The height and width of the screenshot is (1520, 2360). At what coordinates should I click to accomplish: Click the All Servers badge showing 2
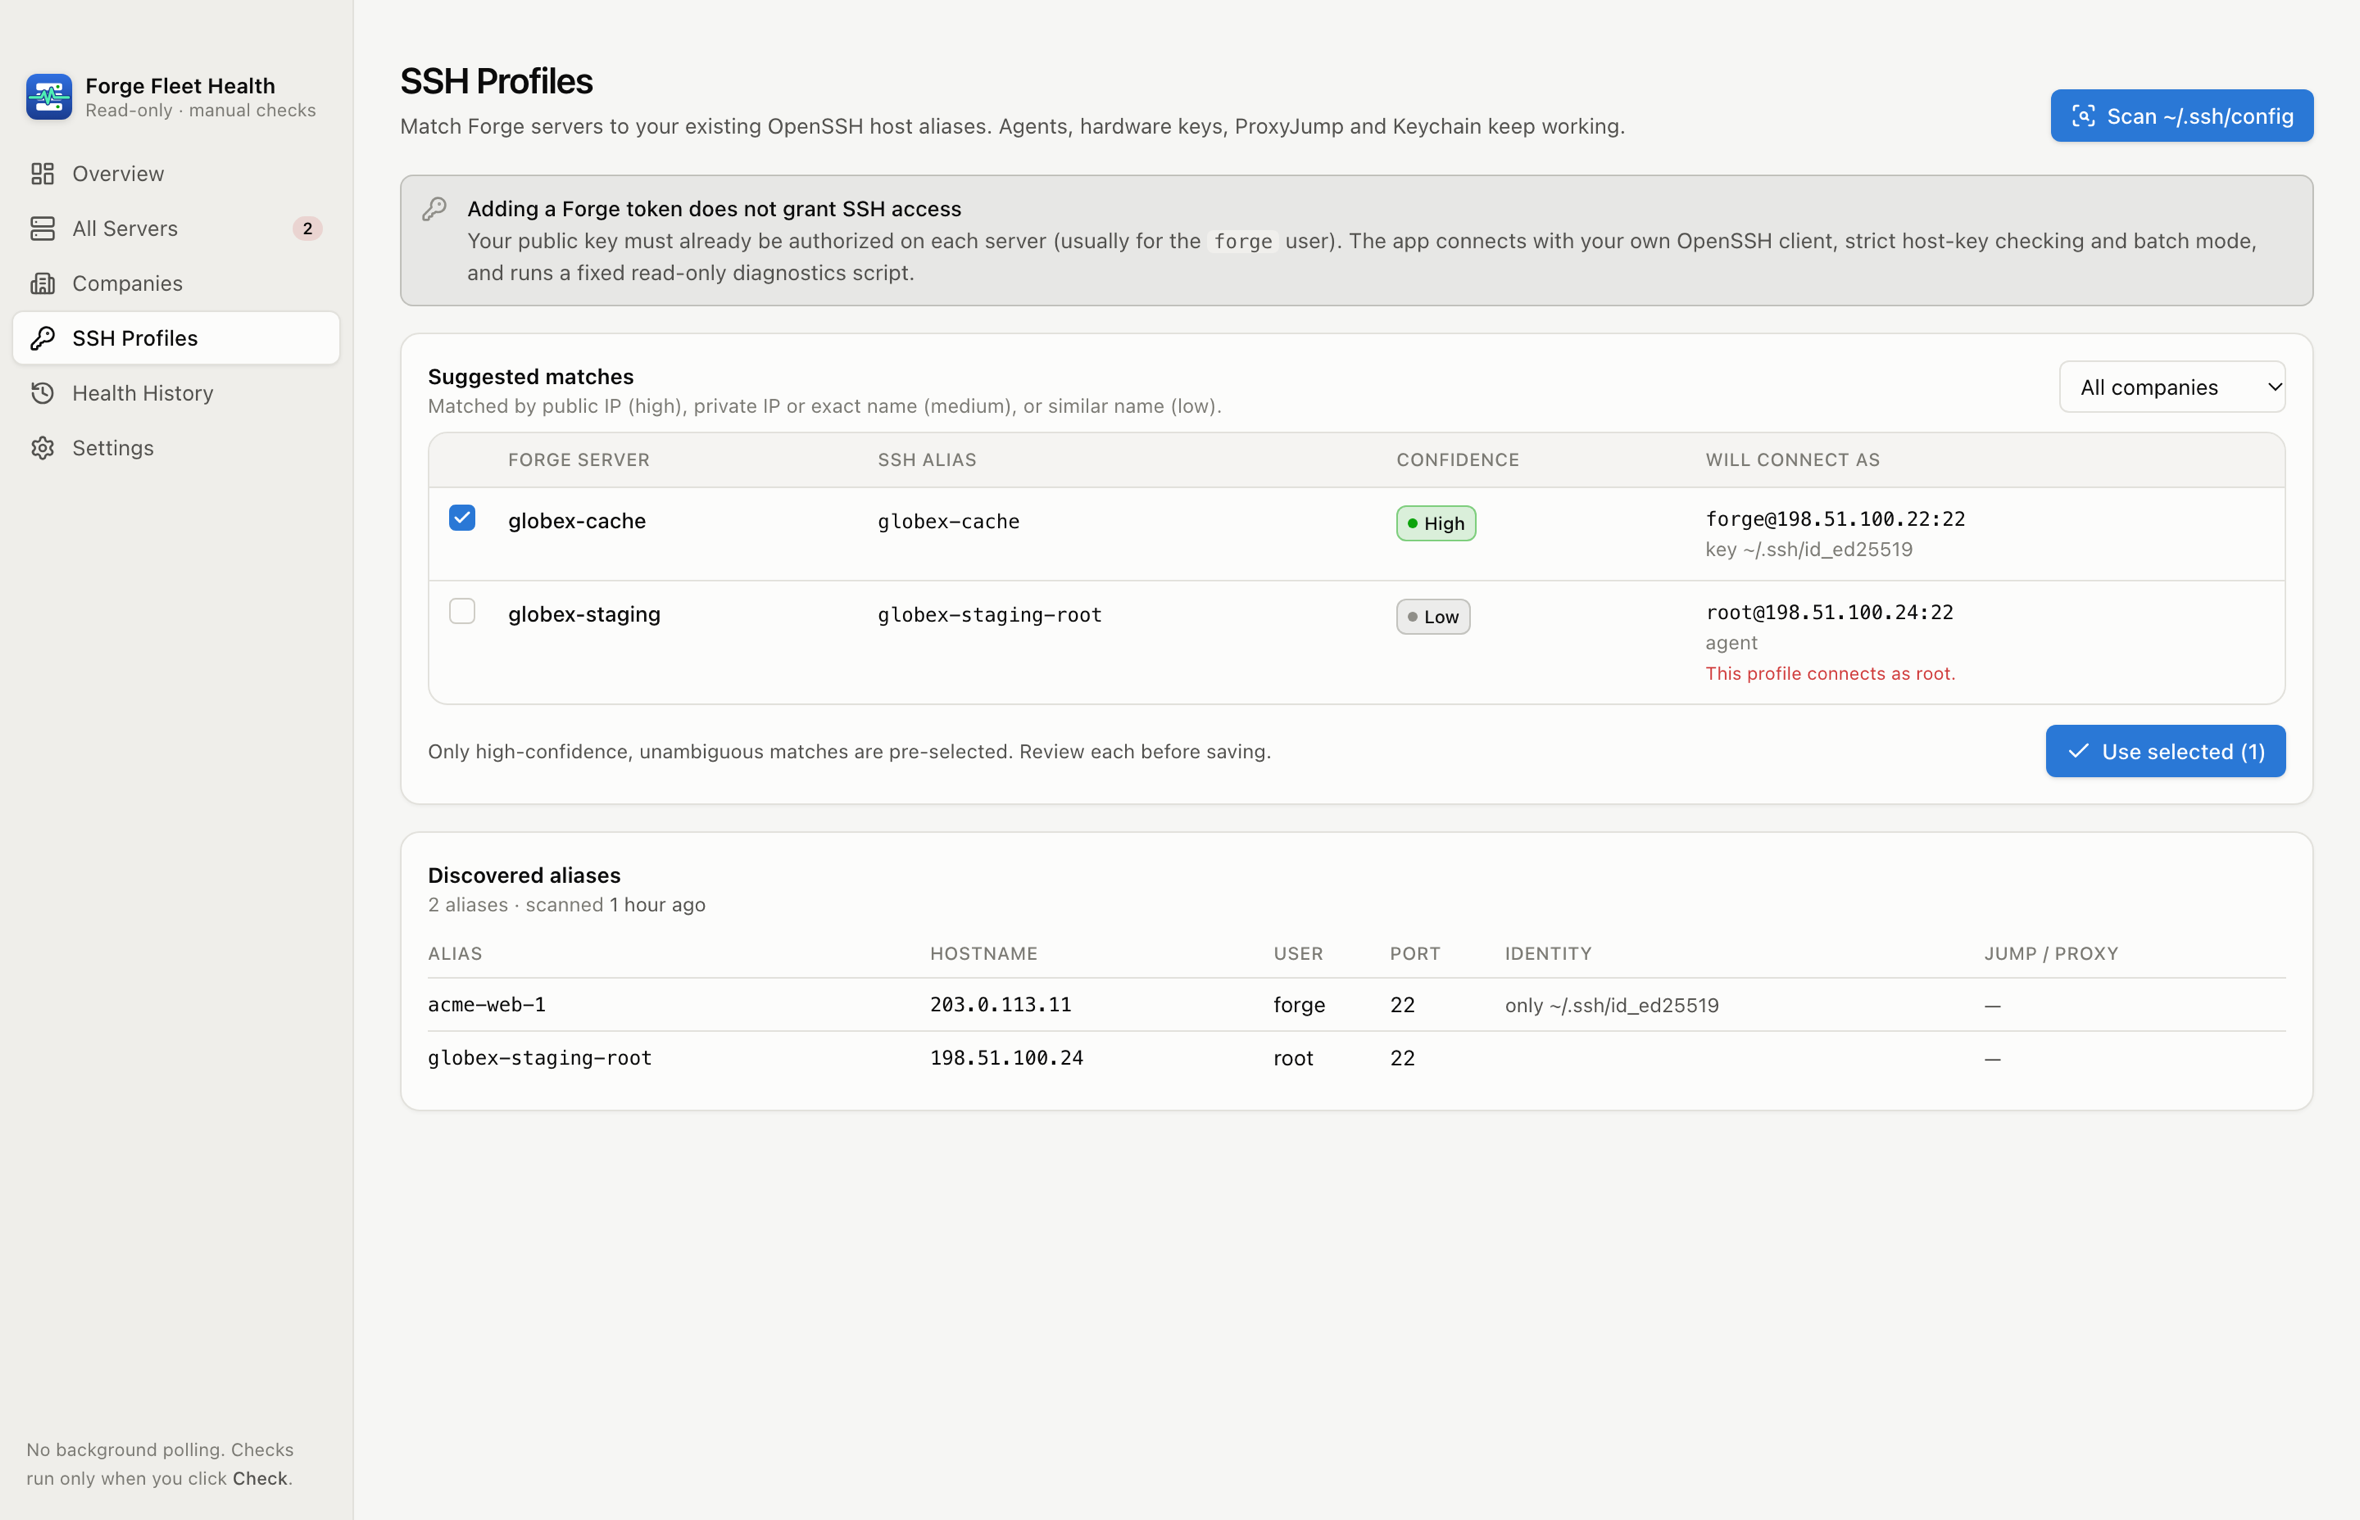click(307, 229)
